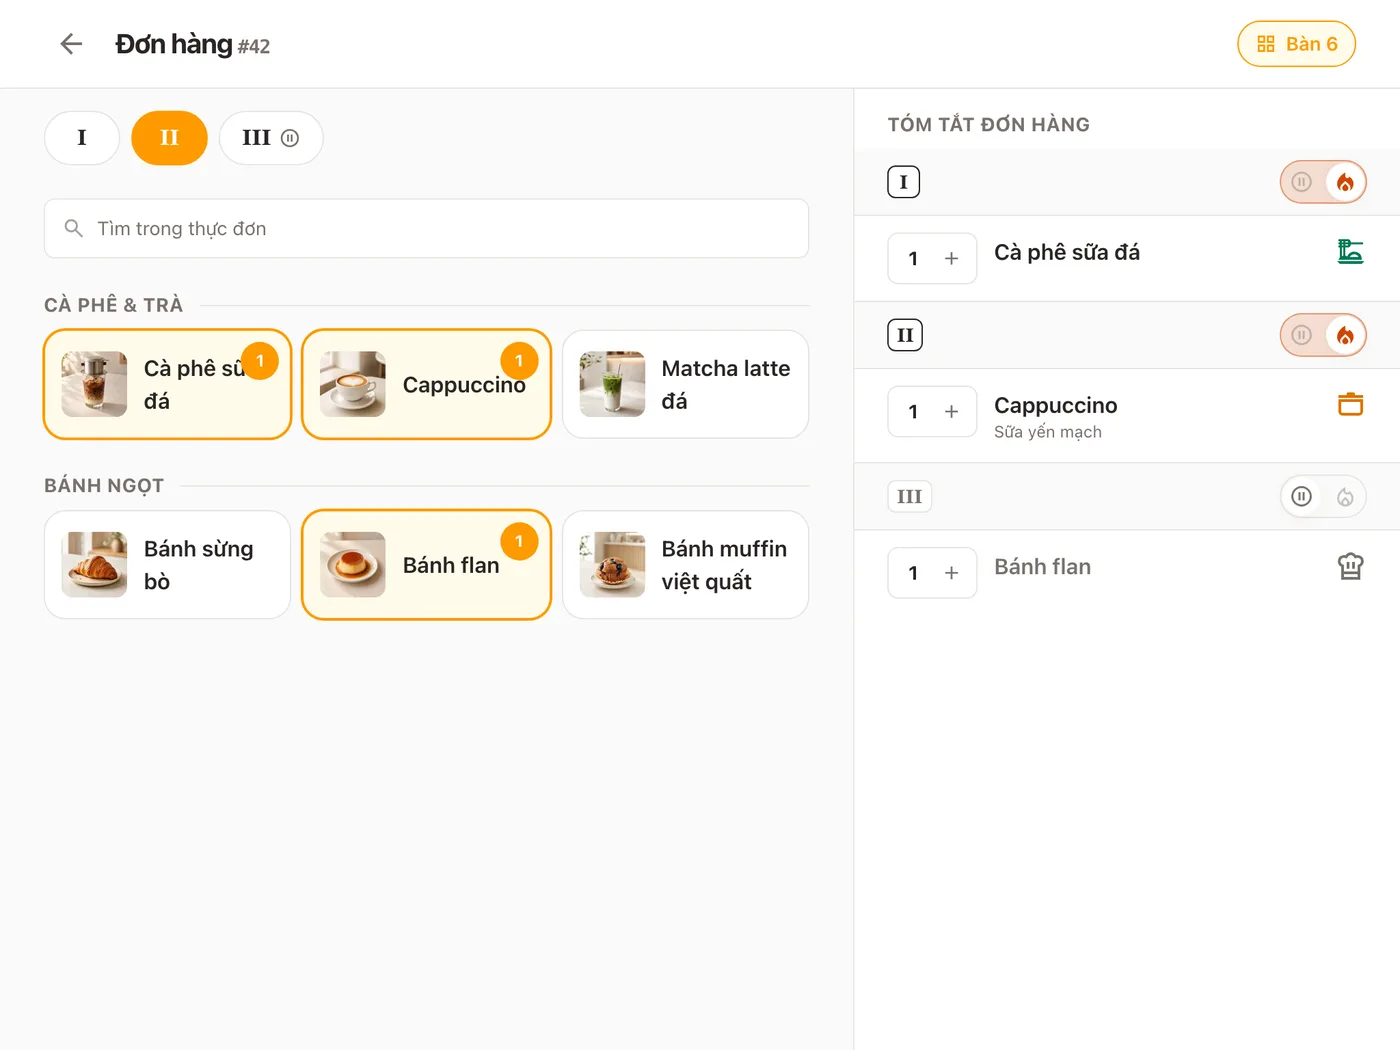This screenshot has width=1400, height=1050.
Task: Toggle fire option for course III
Action: click(x=1345, y=497)
